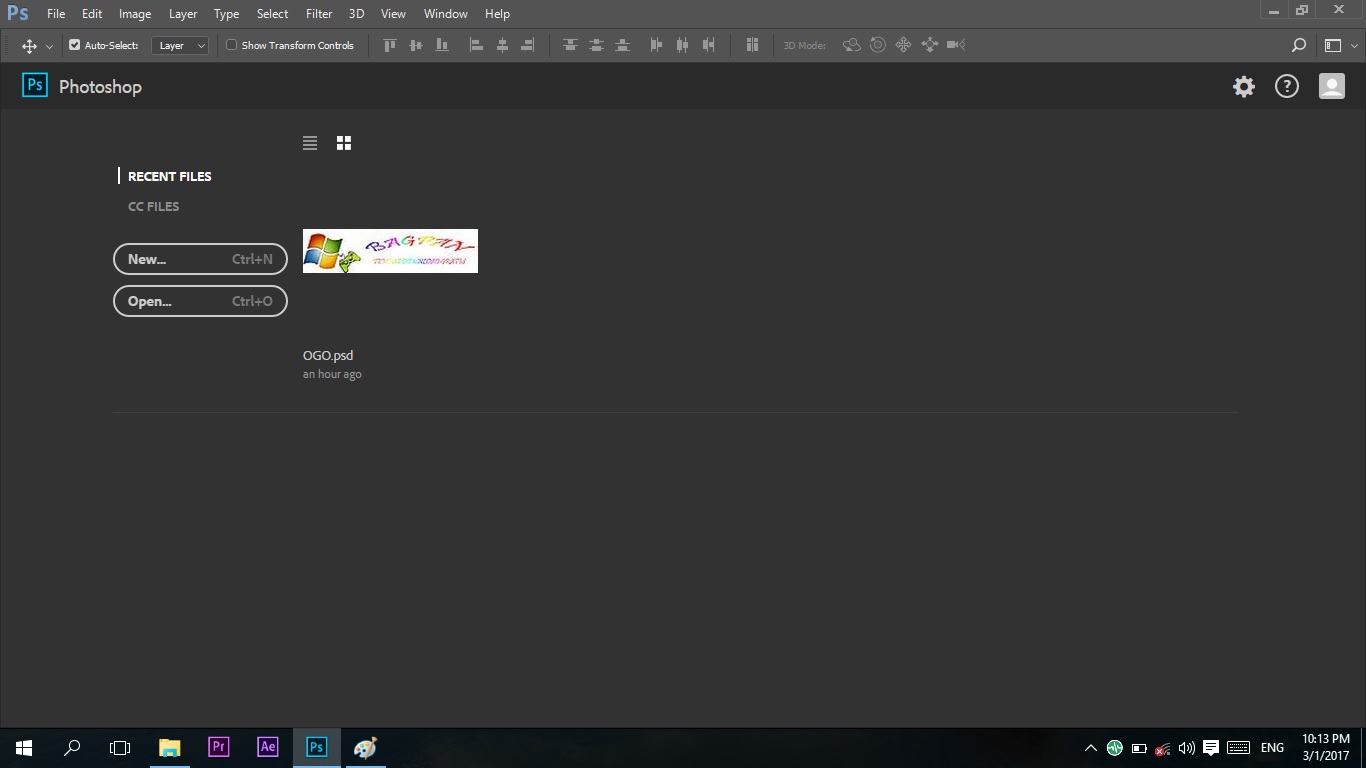Screen dimensions: 1366x768
Task: Enable Show Transform Controls checkbox
Action: (231, 45)
